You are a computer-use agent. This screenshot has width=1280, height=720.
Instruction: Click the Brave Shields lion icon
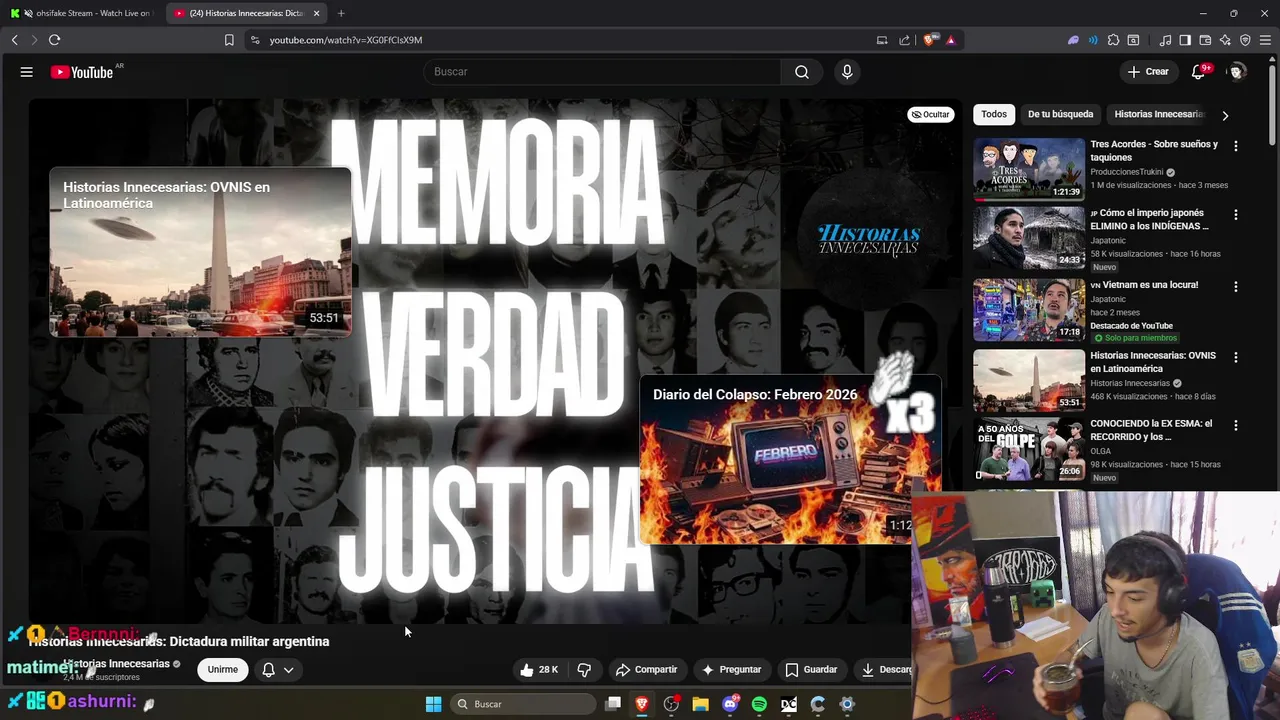930,40
